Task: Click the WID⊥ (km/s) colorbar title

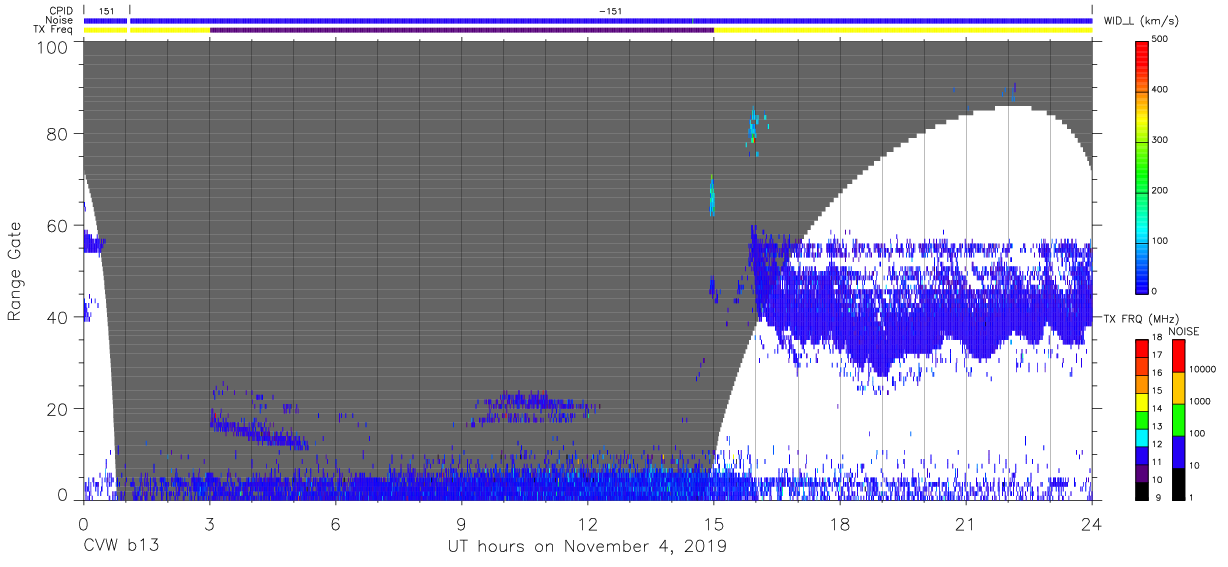Action: (1142, 21)
